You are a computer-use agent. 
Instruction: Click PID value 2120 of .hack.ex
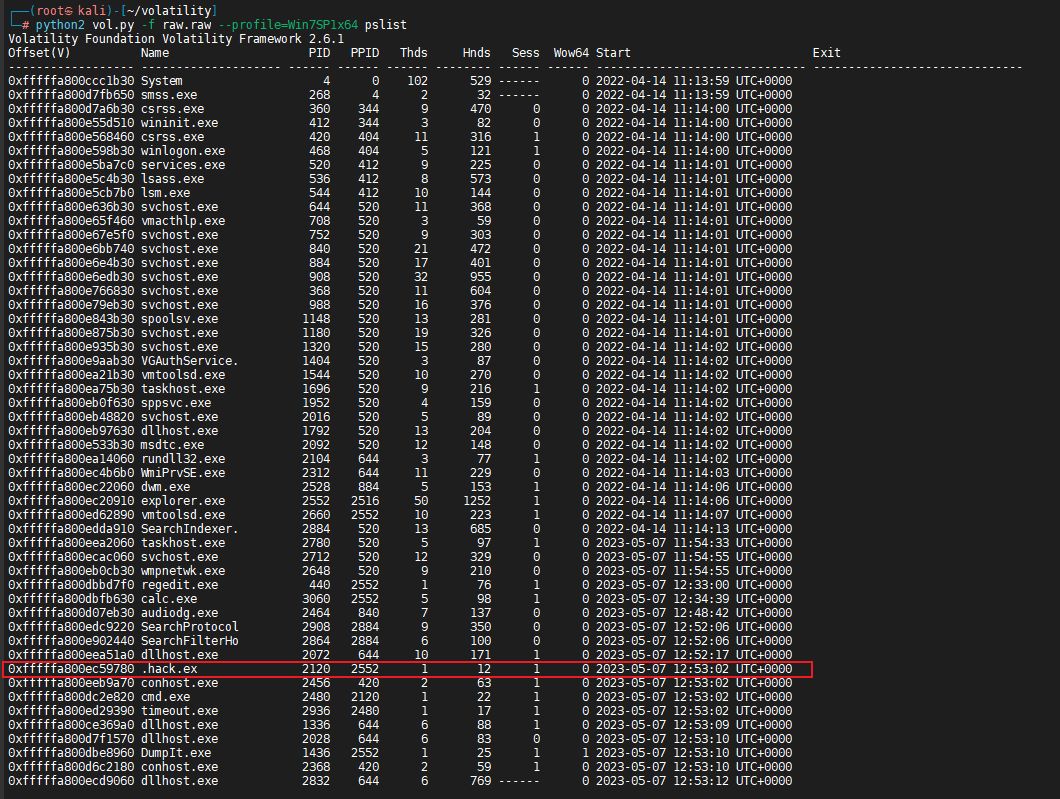pos(316,669)
